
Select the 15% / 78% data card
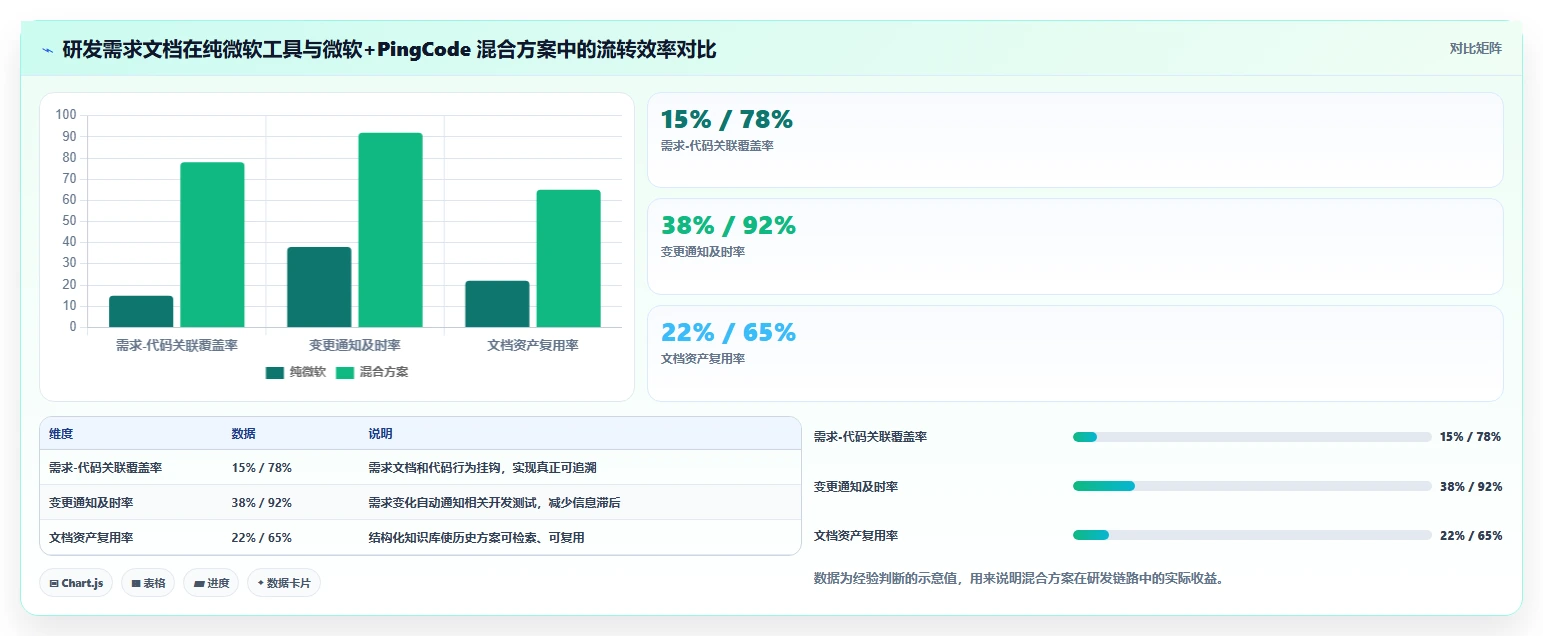(x=1075, y=140)
